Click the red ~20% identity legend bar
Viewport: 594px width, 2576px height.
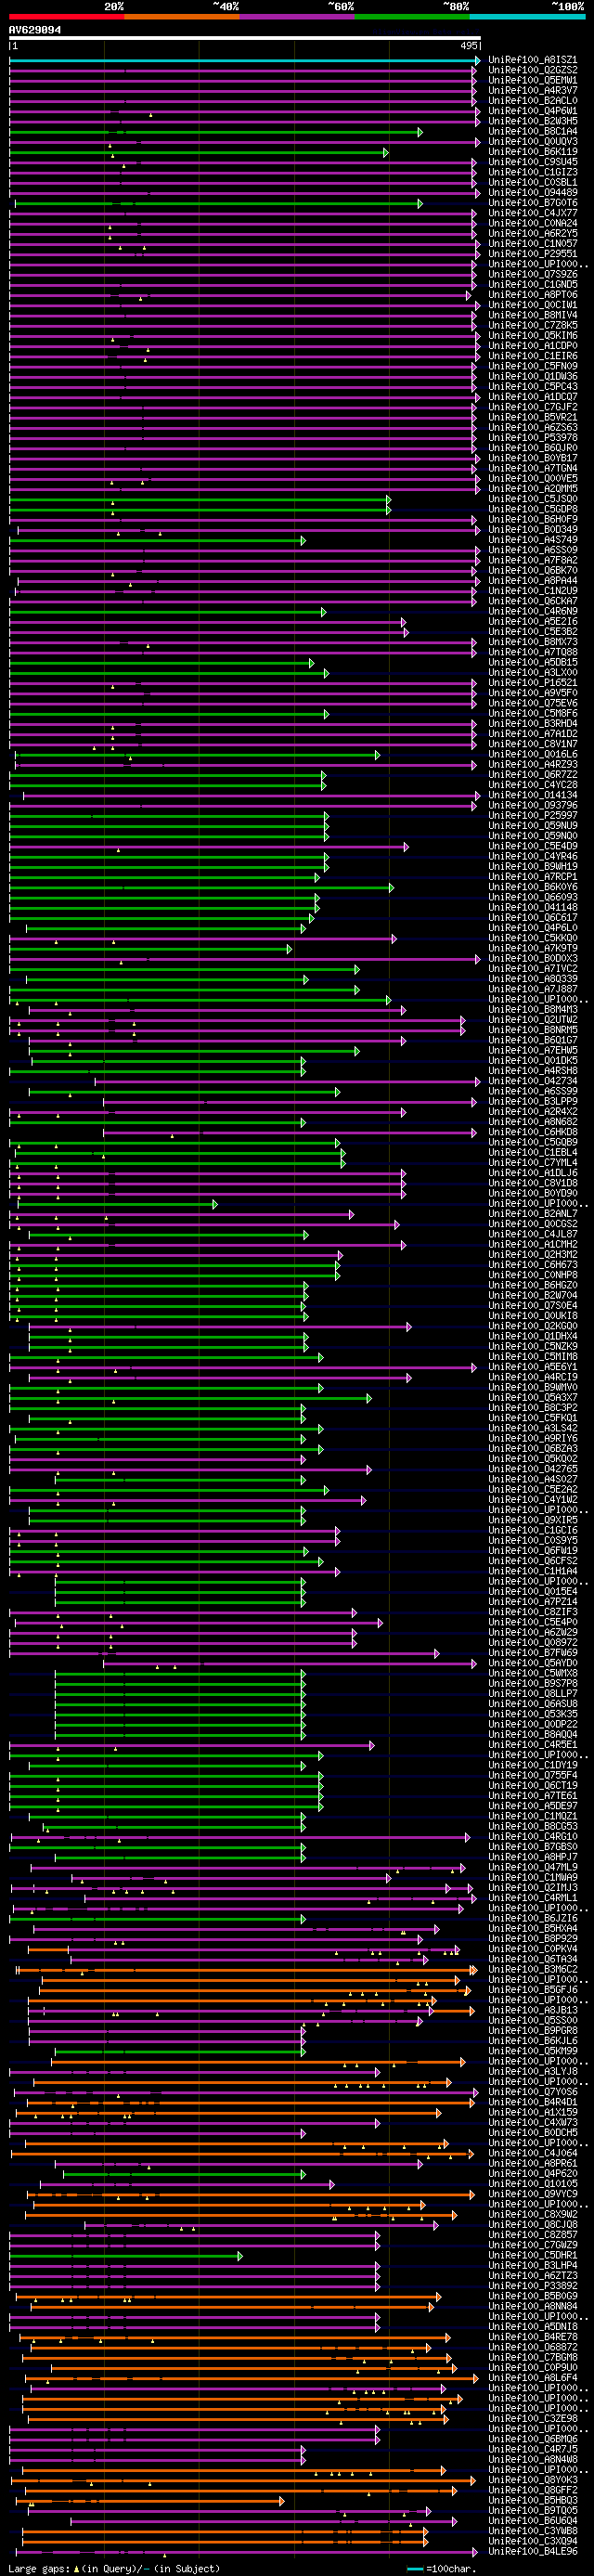click(66, 17)
